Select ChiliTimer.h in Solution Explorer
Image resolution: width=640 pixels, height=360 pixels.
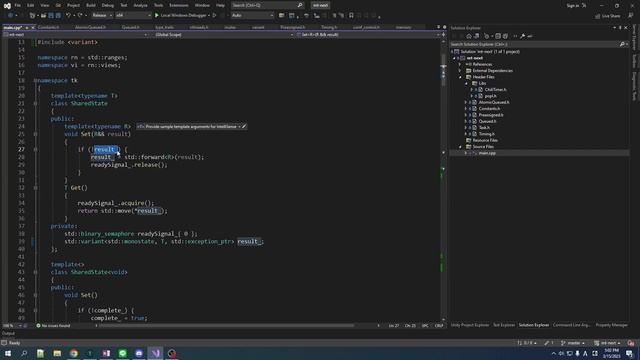tap(496, 89)
